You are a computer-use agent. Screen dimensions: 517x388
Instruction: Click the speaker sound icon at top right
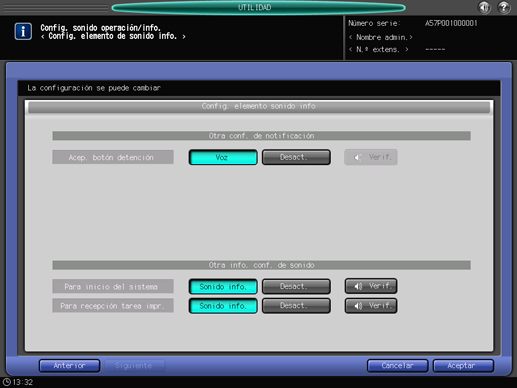484,7
